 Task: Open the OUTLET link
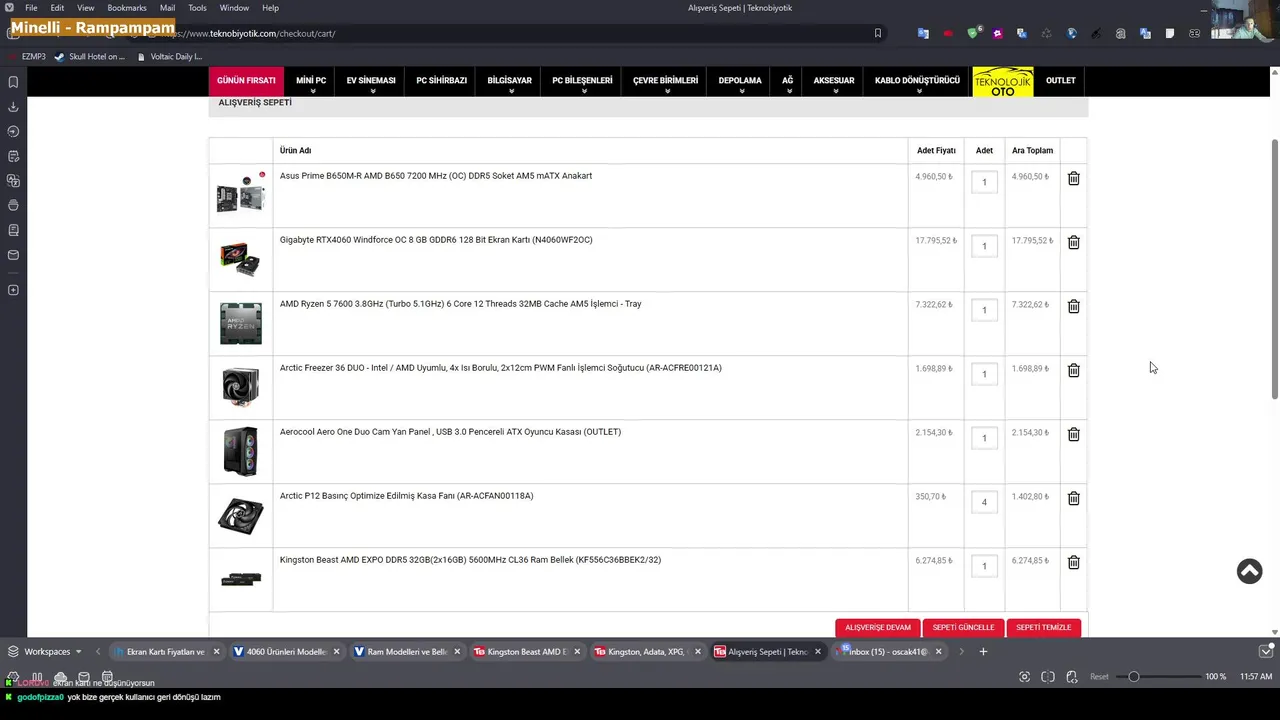1061,81
